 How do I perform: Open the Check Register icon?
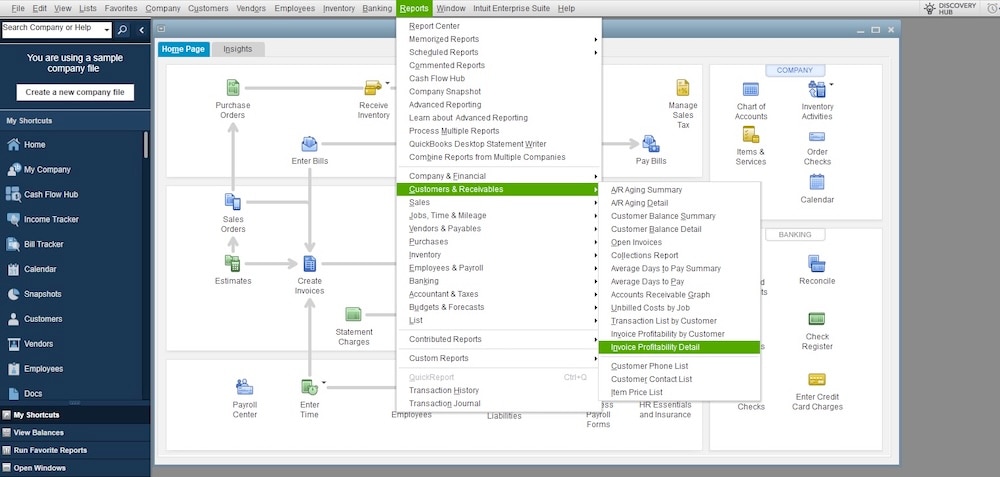click(x=817, y=319)
